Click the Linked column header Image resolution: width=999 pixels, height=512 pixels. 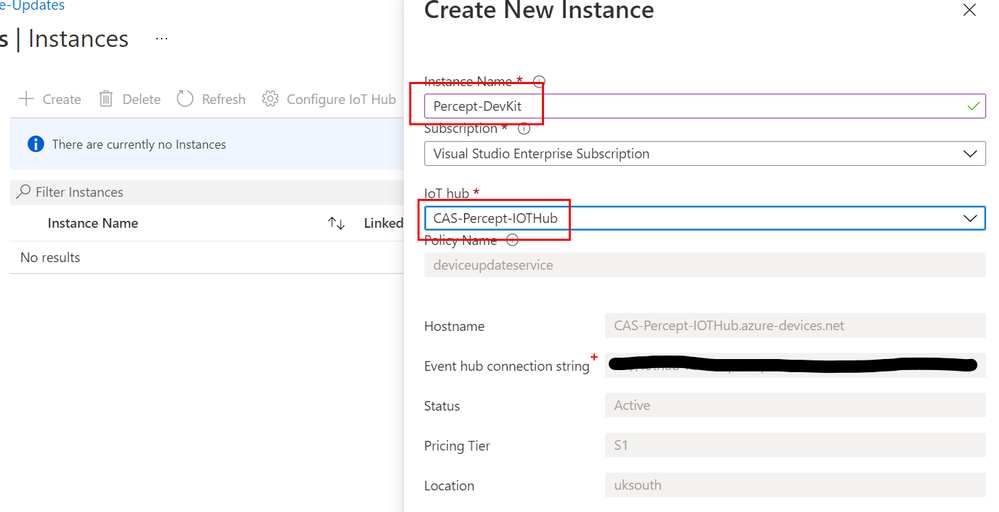pyautogui.click(x=384, y=223)
